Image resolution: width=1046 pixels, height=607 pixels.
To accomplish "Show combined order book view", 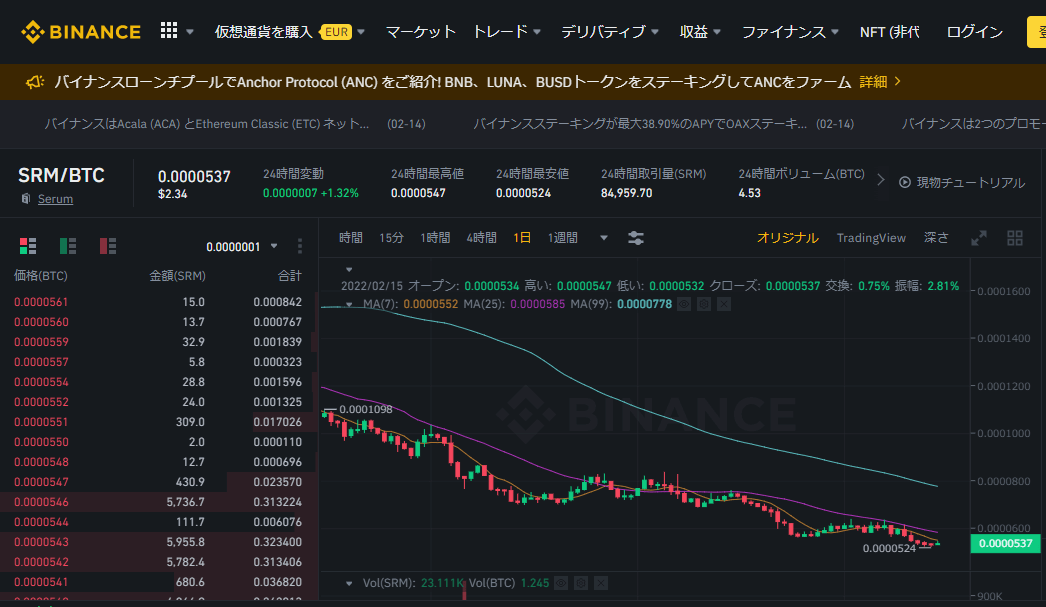I will tap(28, 246).
